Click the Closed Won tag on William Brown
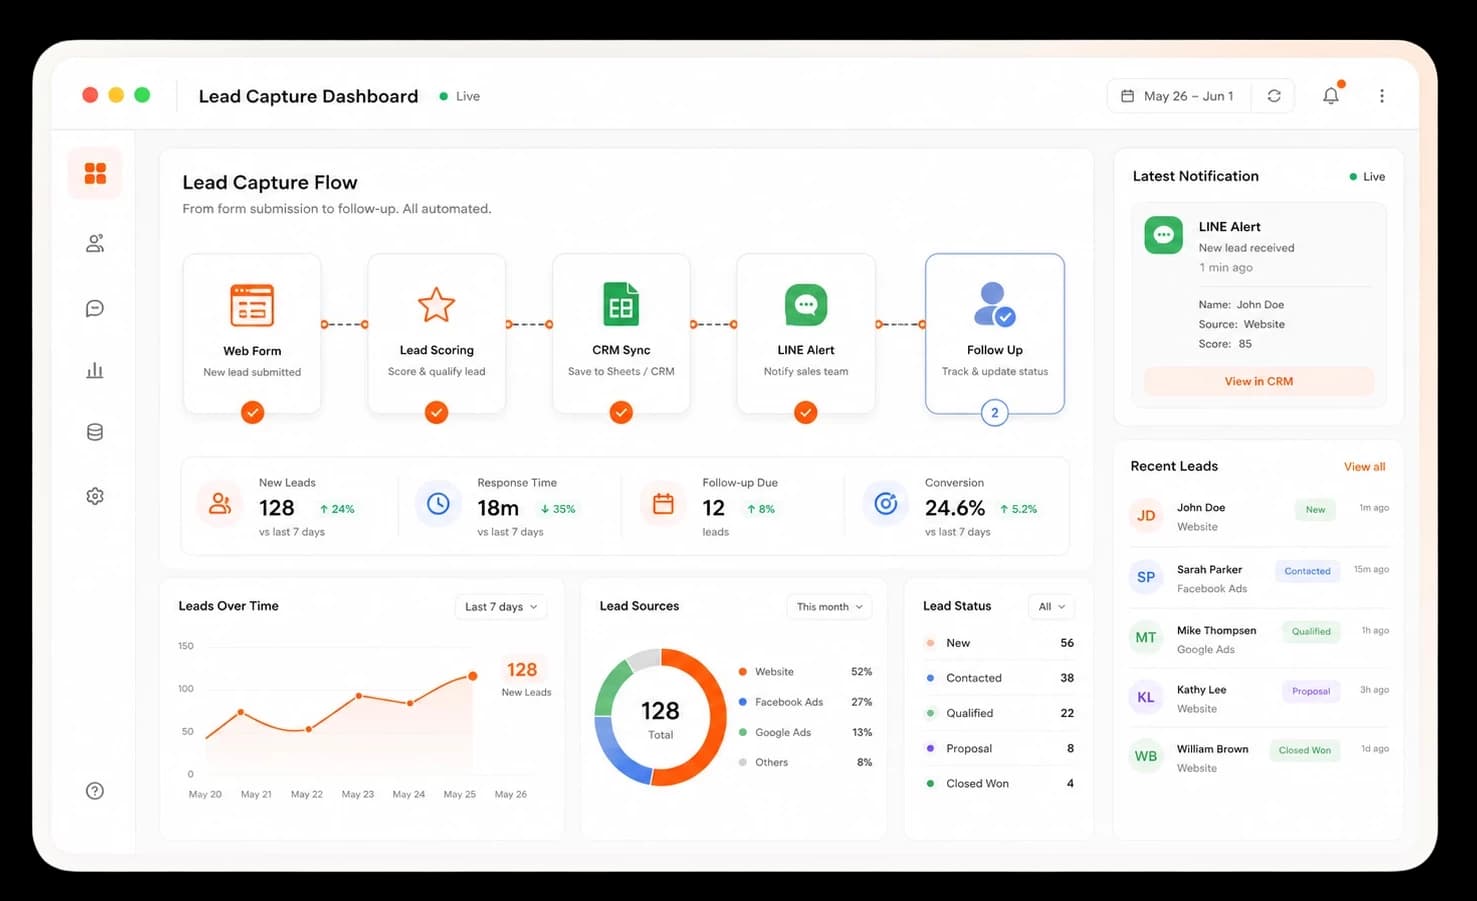Viewport: 1477px width, 901px height. 1304,750
